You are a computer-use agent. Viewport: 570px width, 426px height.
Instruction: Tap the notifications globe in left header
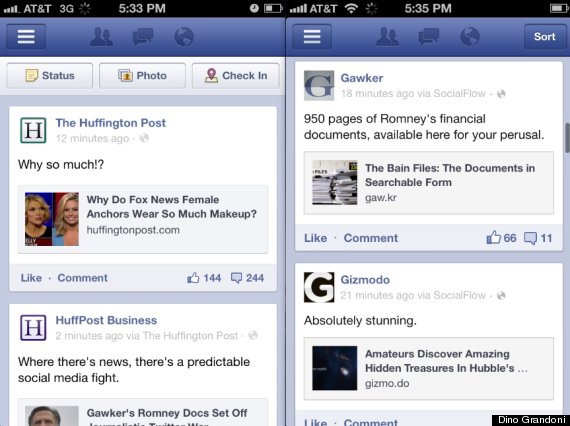(184, 37)
